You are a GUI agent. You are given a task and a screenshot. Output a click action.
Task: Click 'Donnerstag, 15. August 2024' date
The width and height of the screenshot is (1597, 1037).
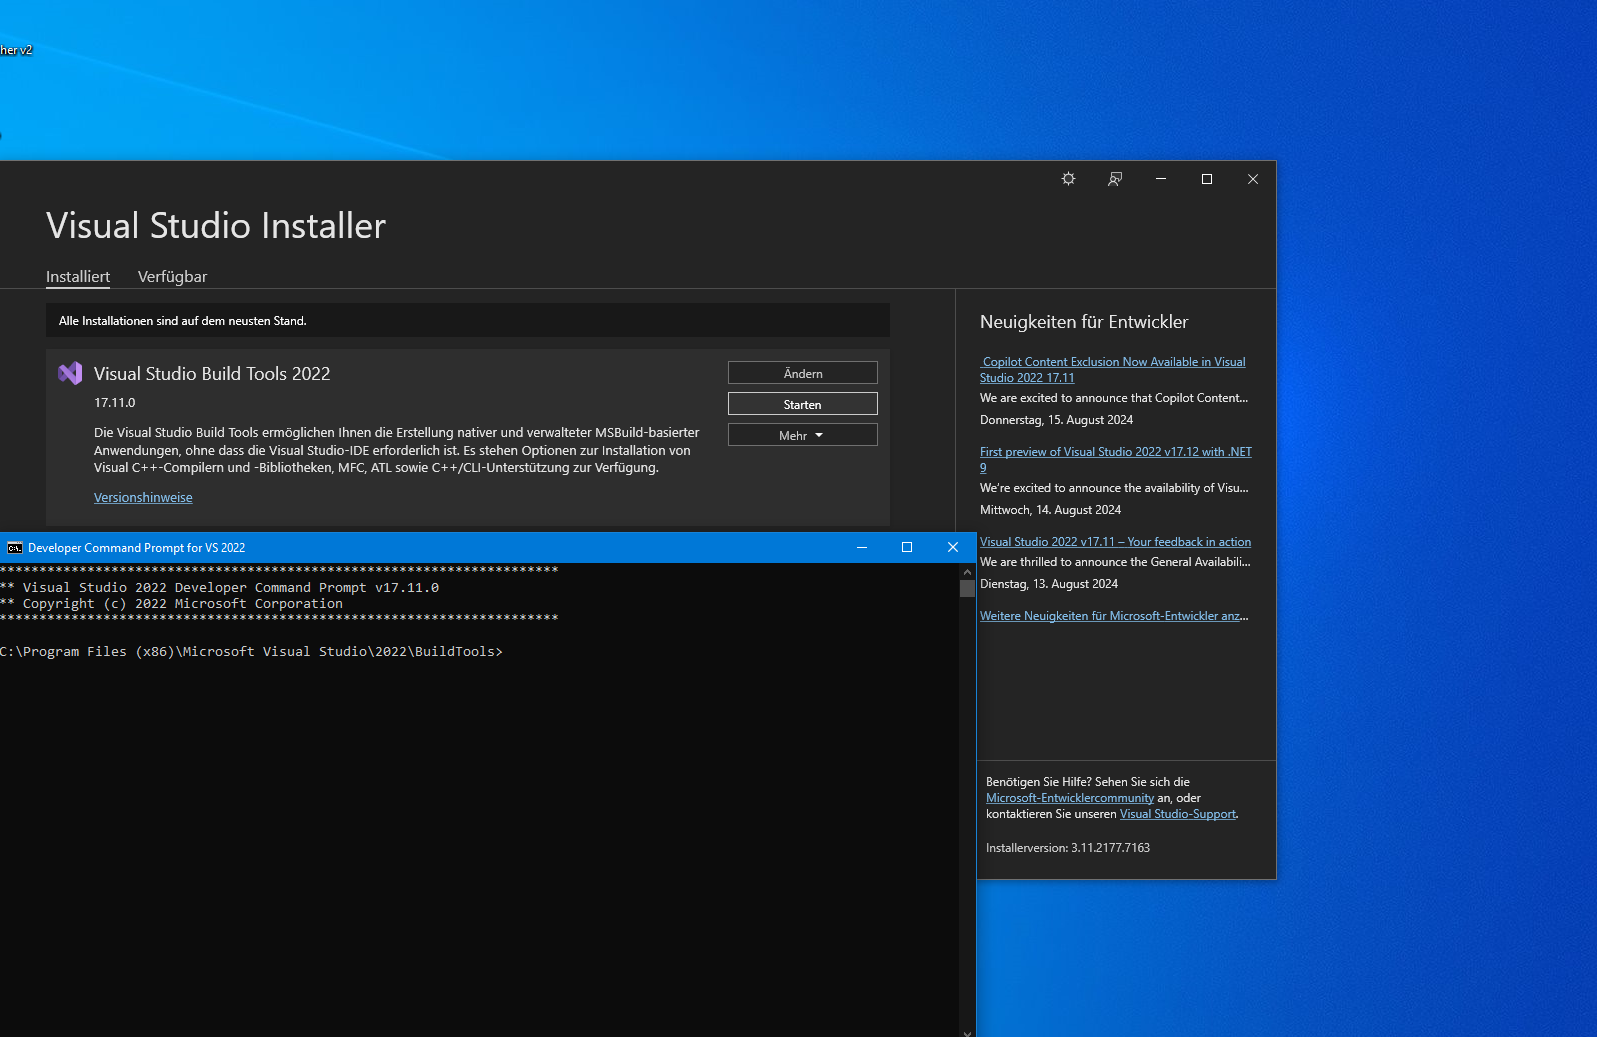[1056, 420]
